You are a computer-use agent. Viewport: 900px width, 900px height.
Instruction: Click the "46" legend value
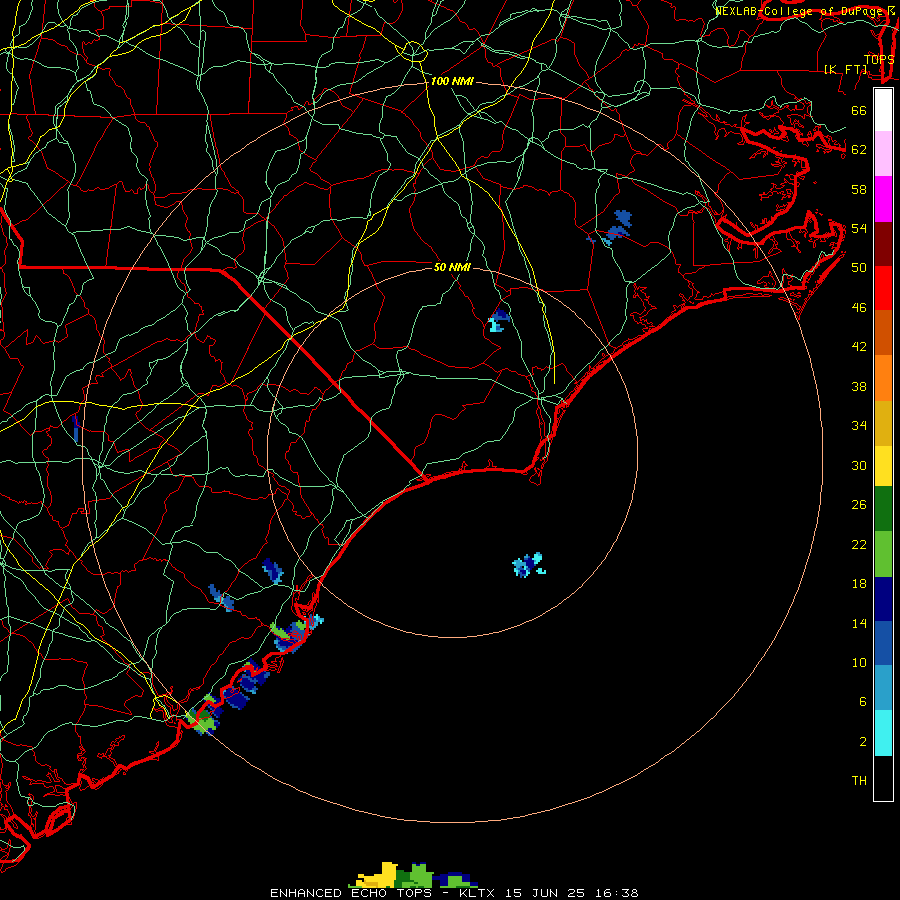click(859, 308)
